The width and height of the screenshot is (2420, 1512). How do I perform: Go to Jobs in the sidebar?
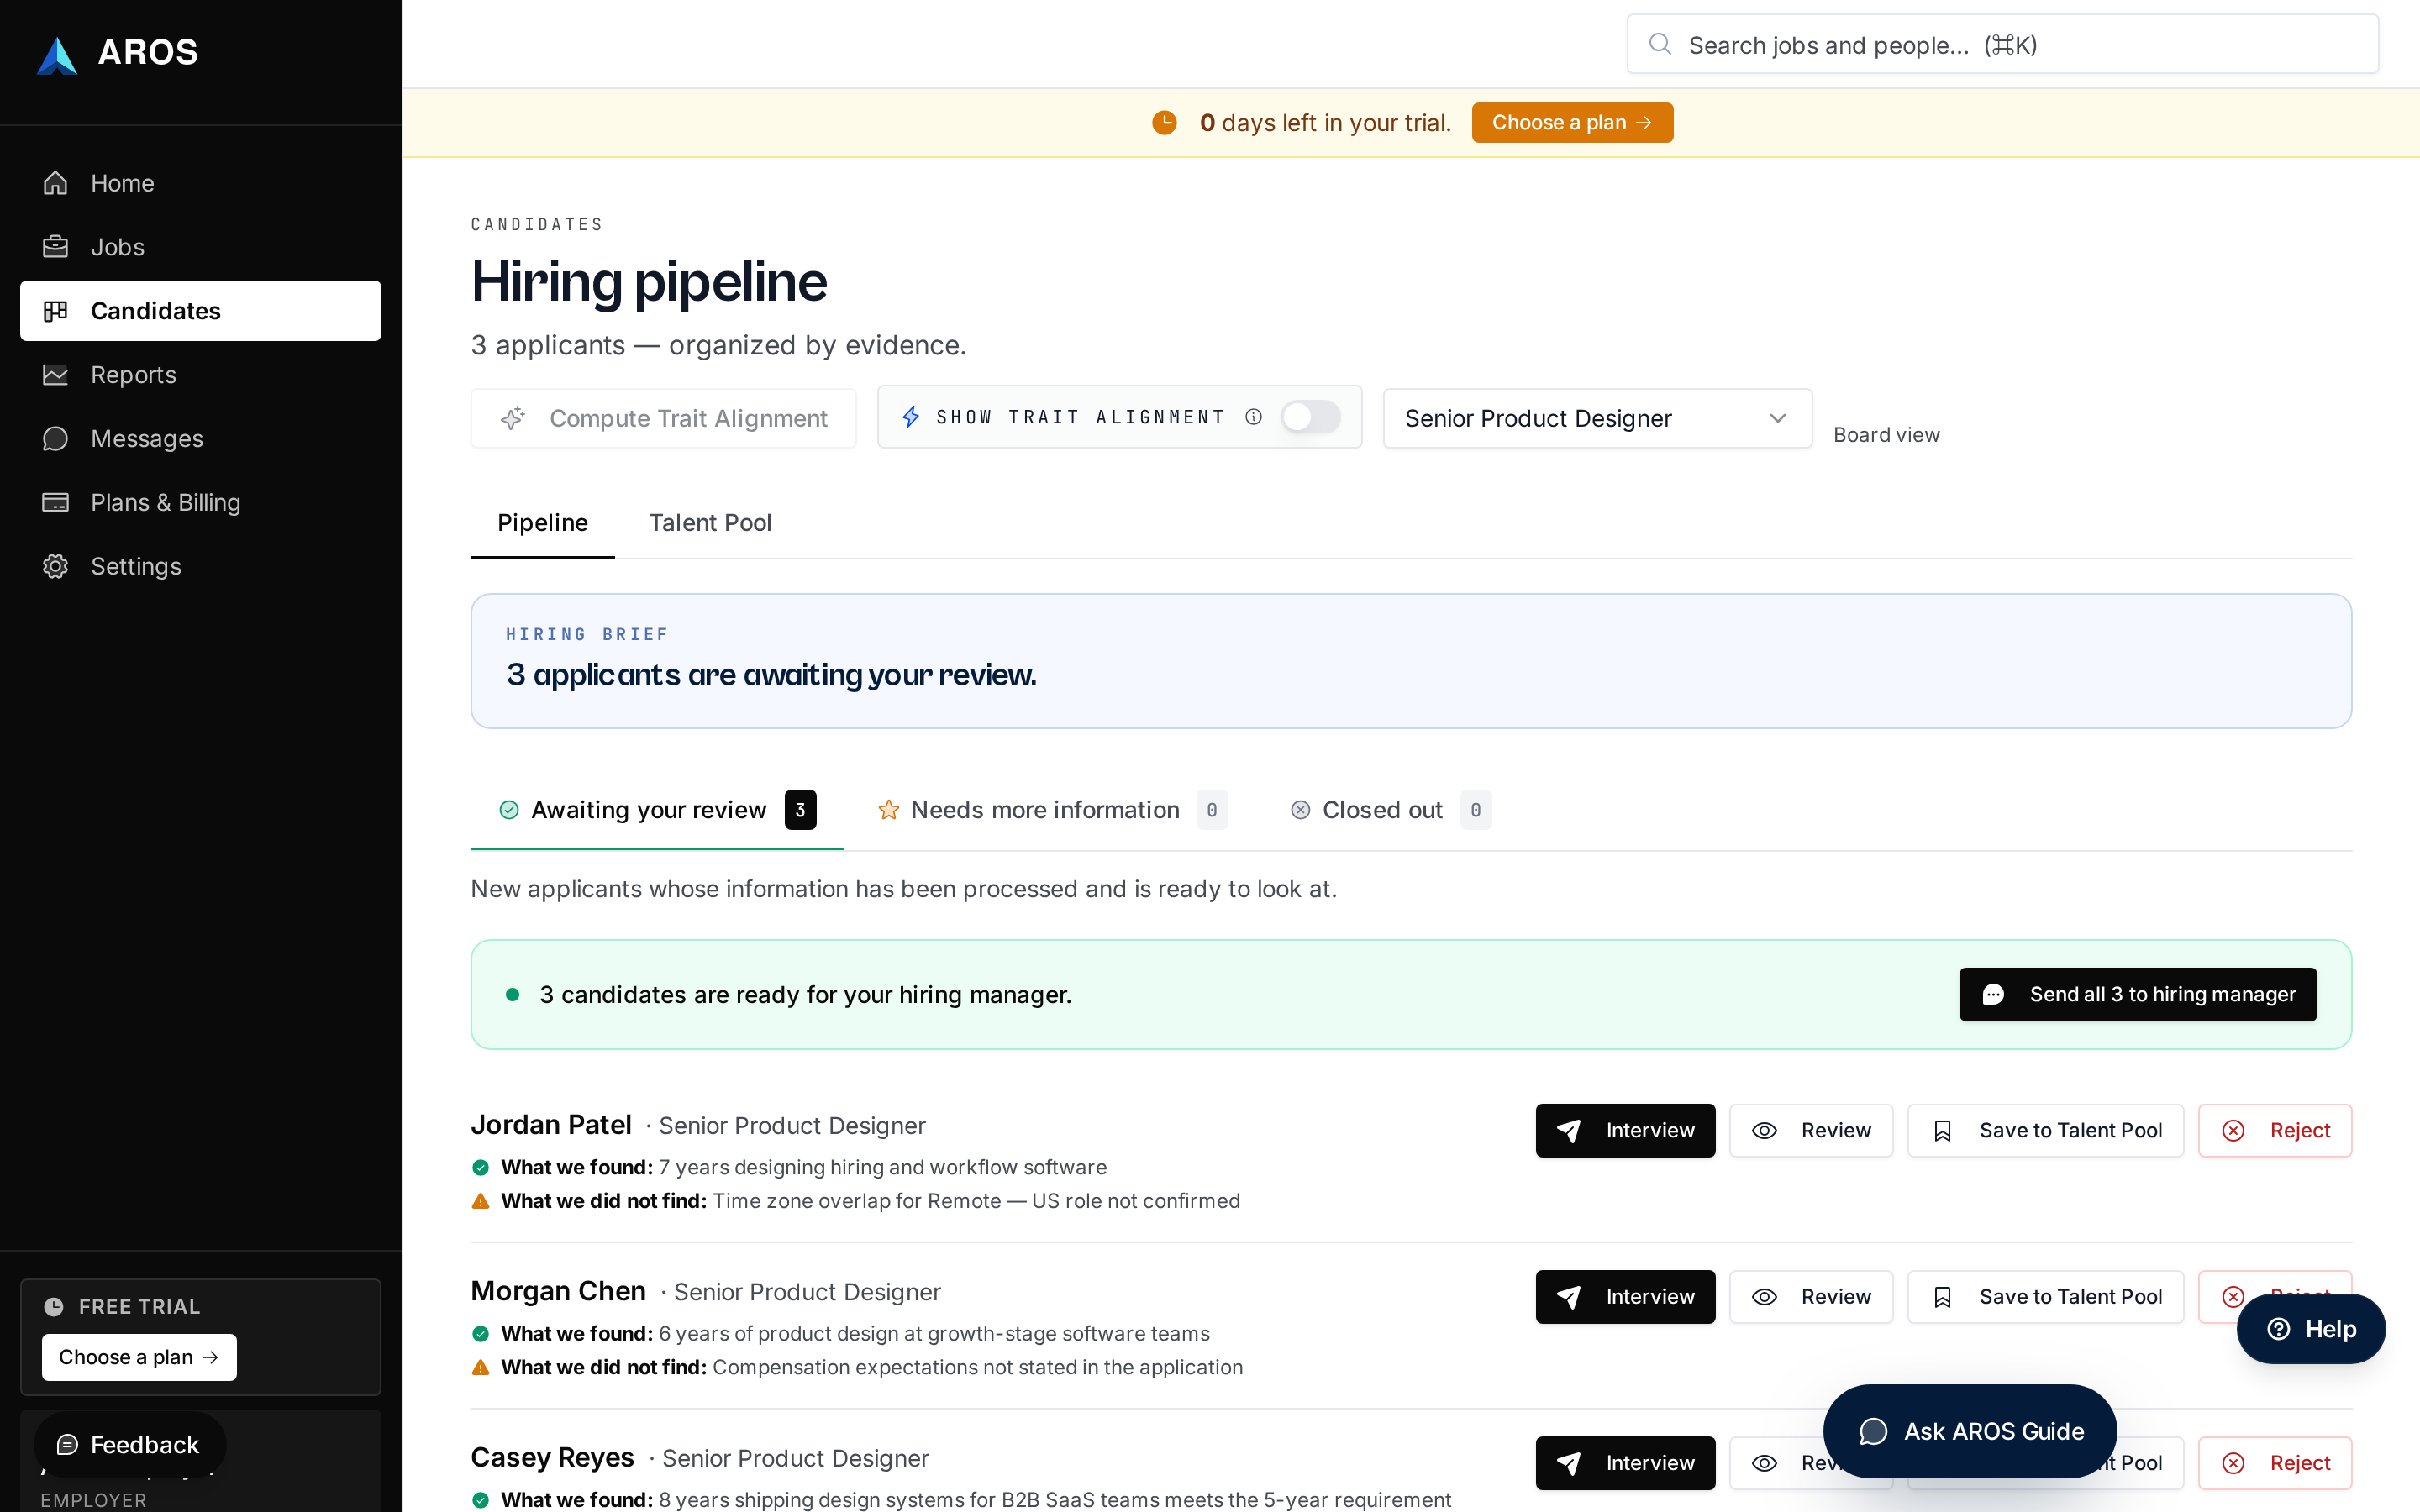200,247
